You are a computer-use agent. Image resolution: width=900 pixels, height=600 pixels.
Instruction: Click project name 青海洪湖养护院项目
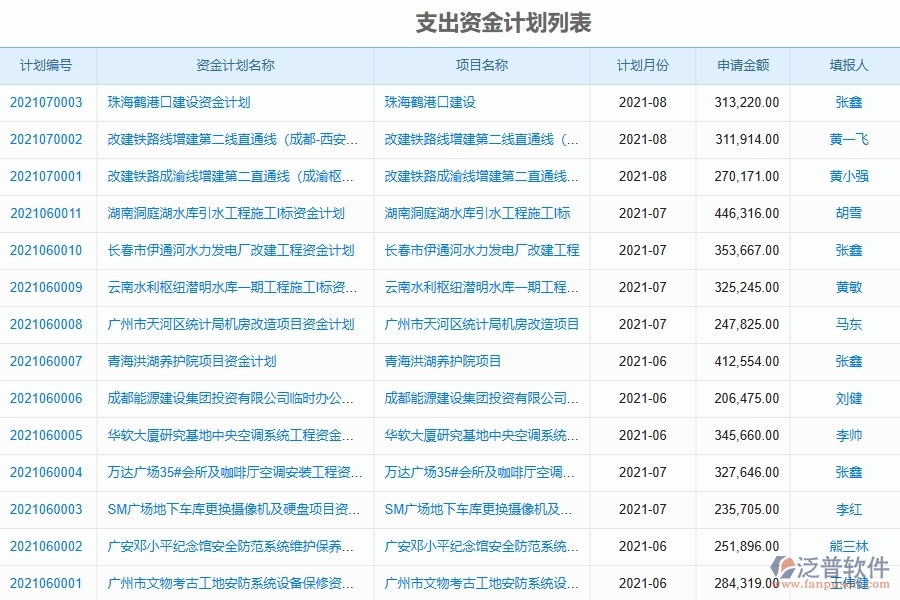[x=439, y=361]
